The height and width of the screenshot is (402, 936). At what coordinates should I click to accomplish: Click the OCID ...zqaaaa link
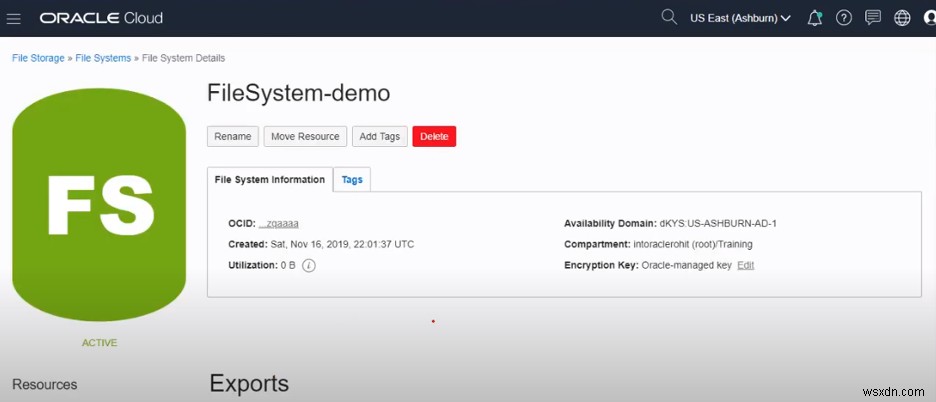point(279,223)
